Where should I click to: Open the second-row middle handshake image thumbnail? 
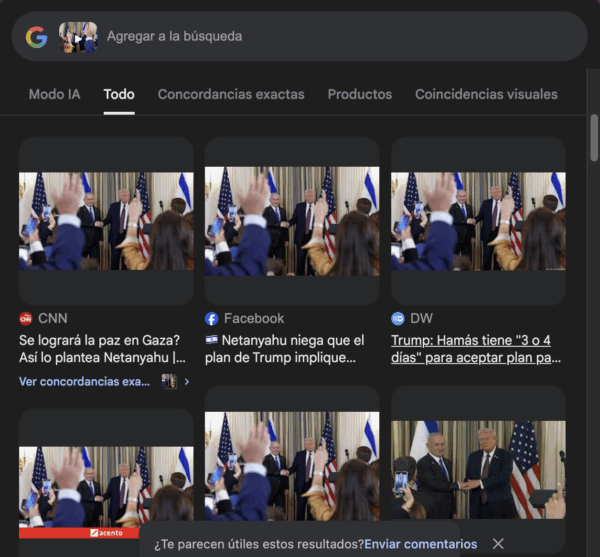tap(292, 466)
